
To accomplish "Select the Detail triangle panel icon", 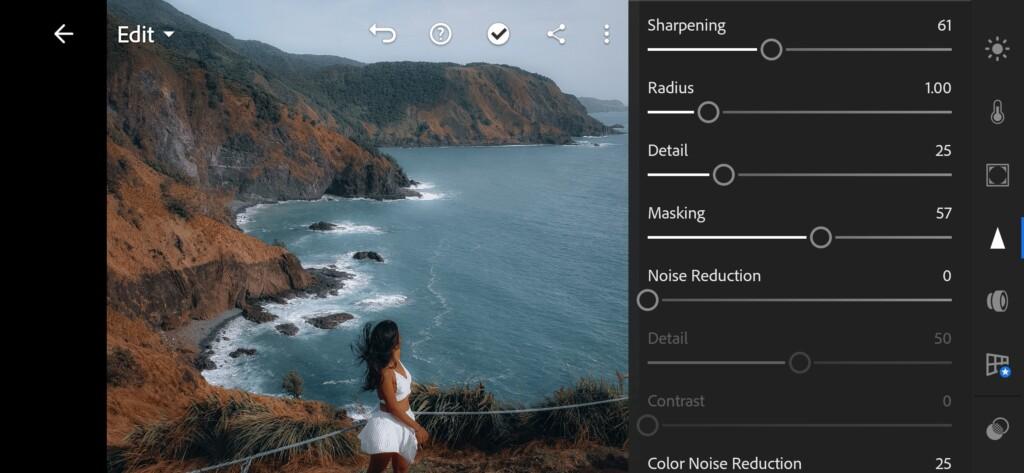I will 997,239.
